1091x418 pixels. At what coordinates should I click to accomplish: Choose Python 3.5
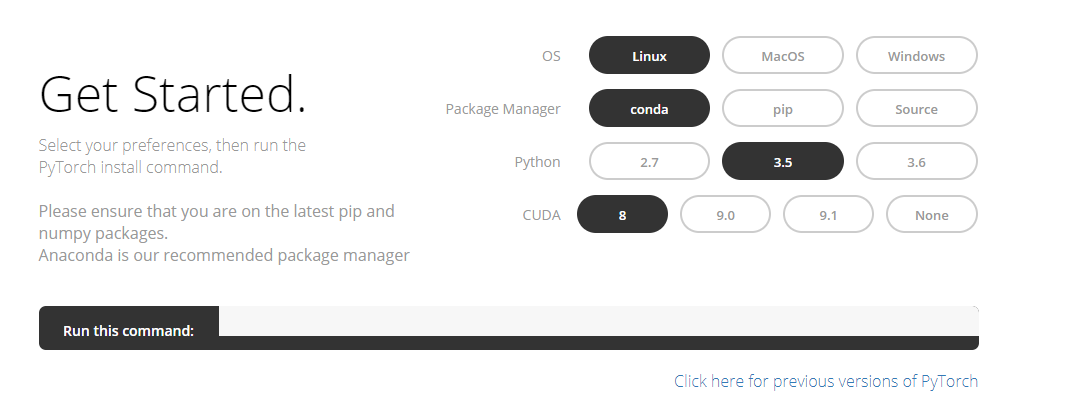click(x=783, y=161)
